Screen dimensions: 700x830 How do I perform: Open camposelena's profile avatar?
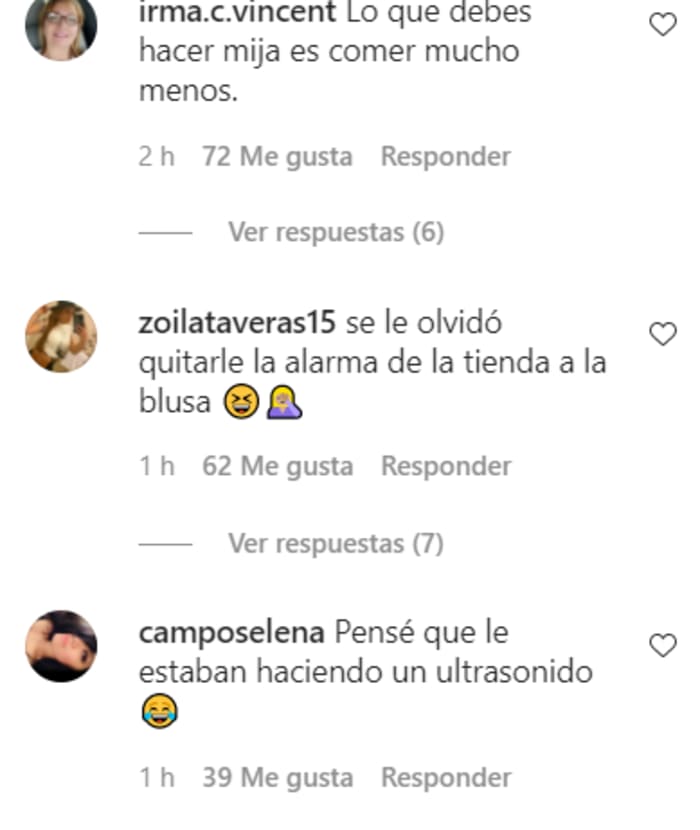pos(61,646)
